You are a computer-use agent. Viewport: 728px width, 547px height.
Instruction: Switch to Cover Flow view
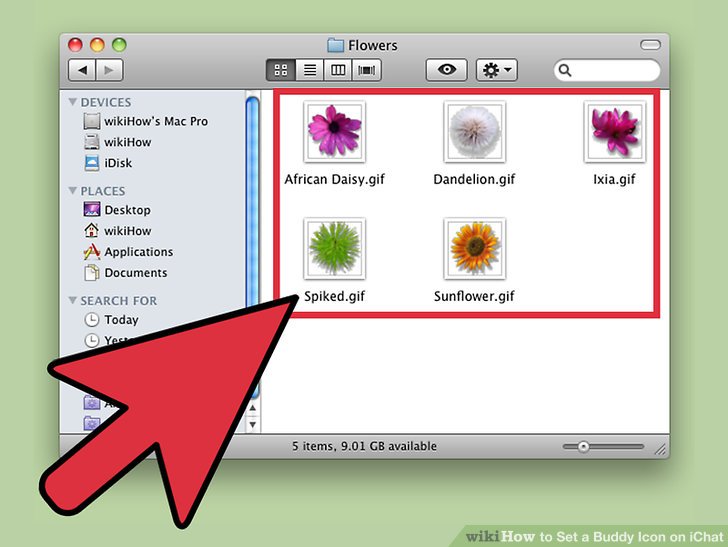(367, 70)
